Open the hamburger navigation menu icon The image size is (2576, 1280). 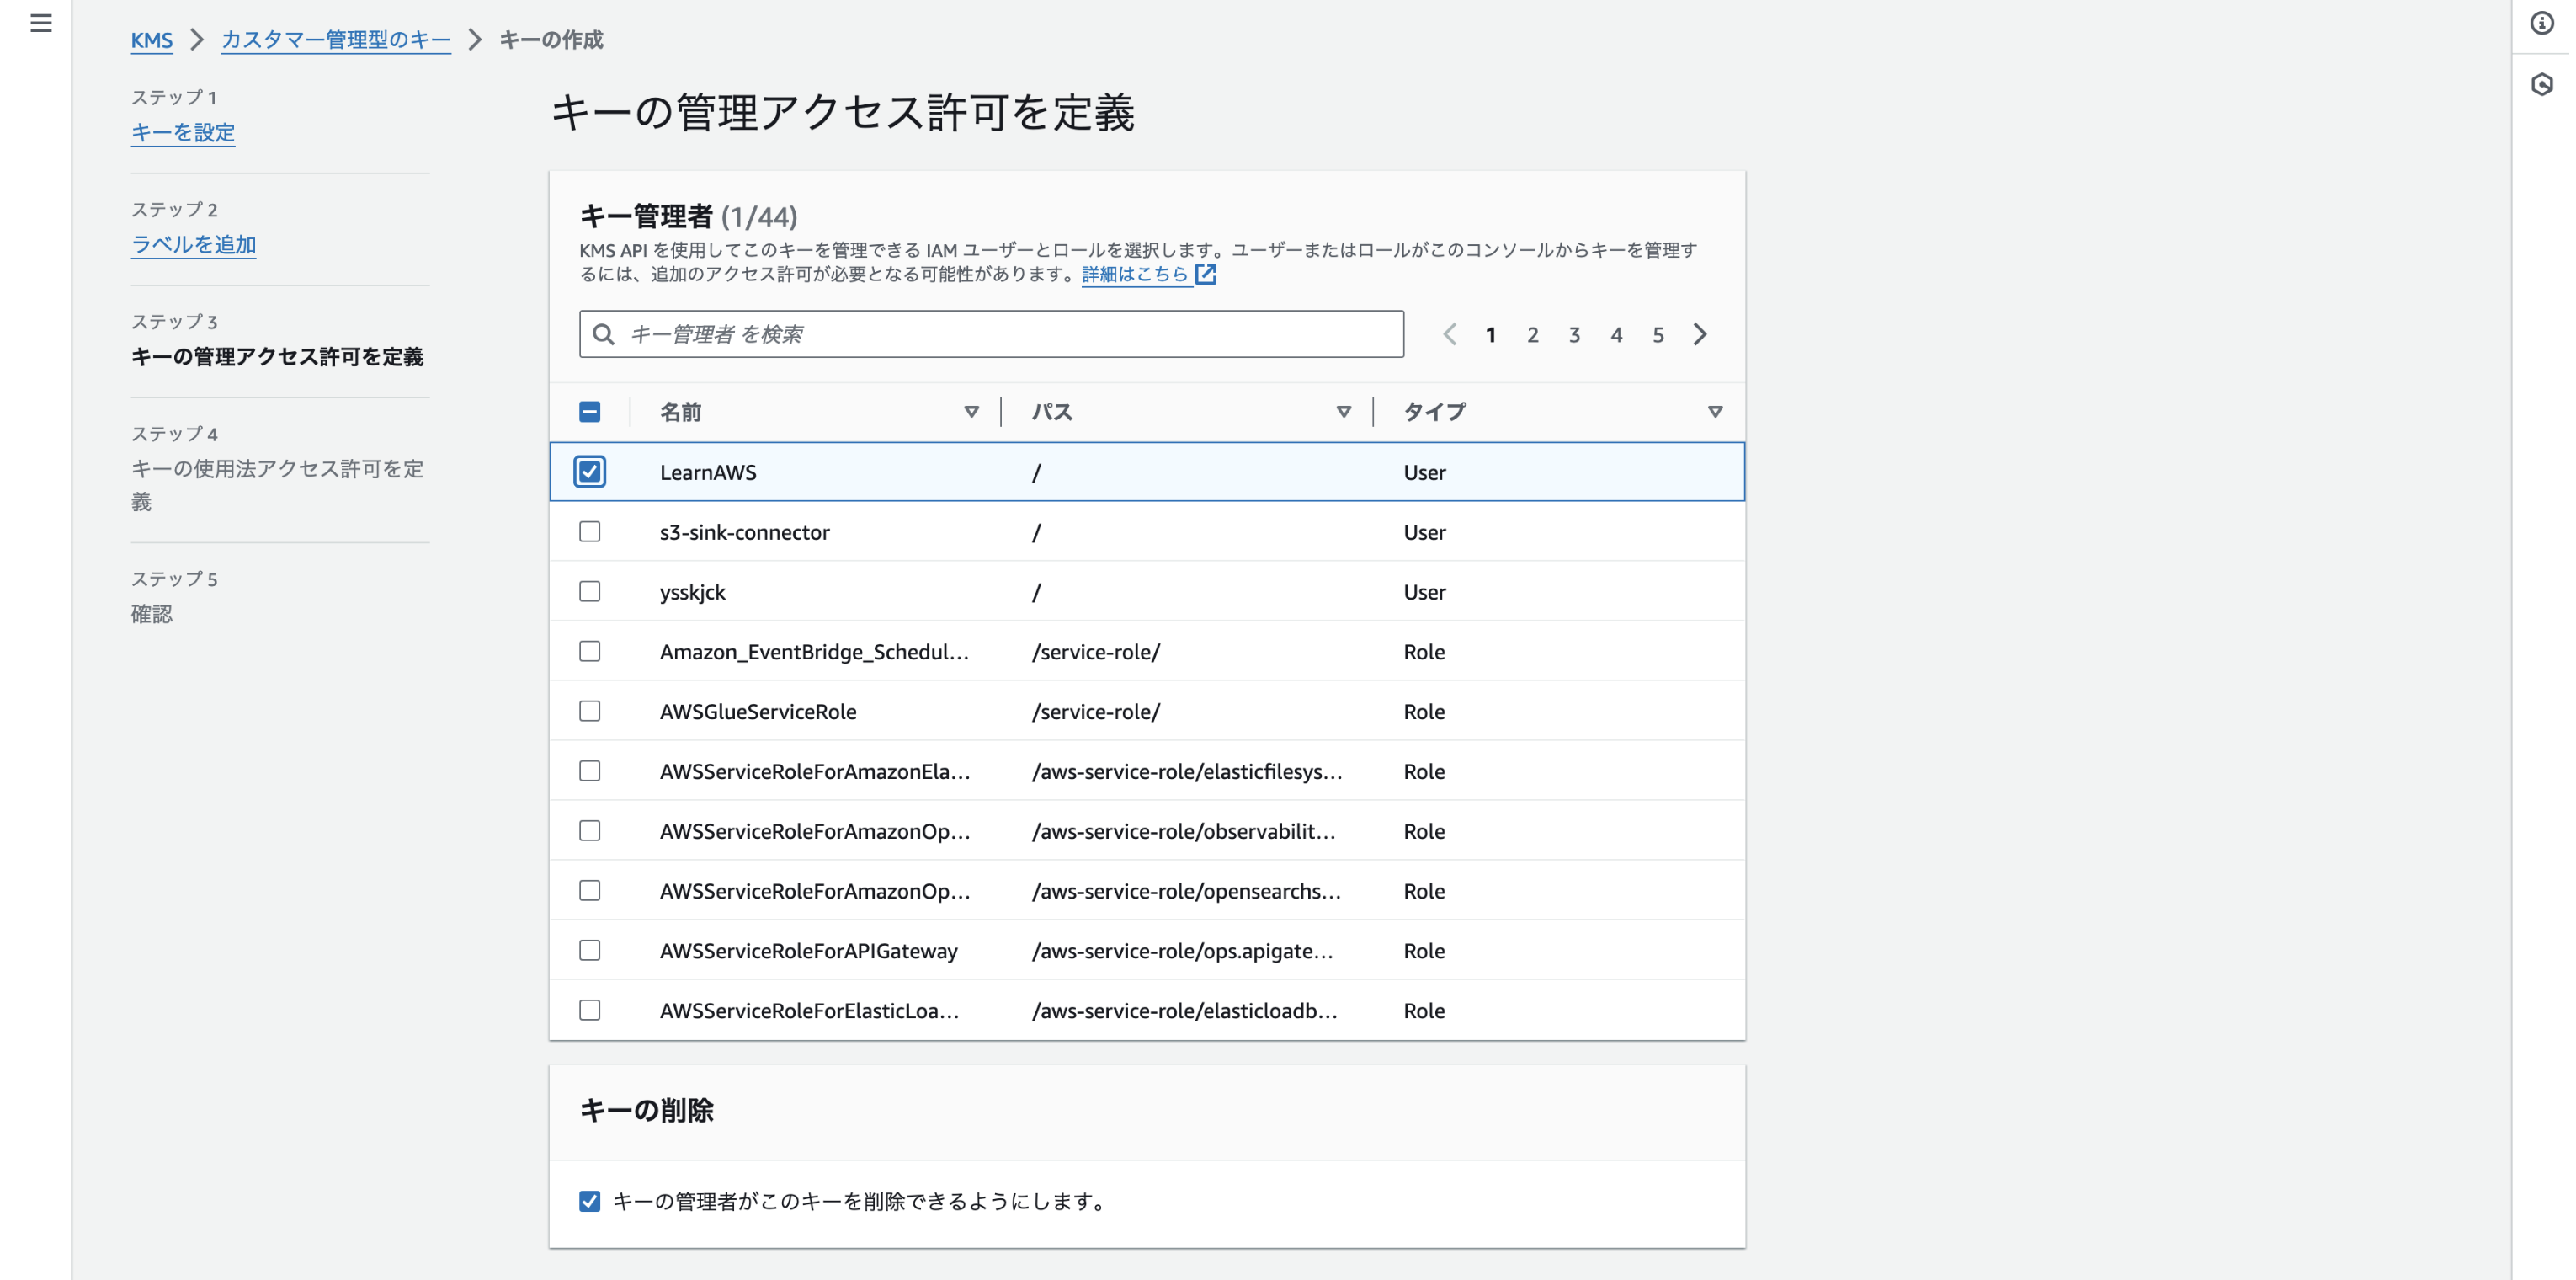pos(41,23)
